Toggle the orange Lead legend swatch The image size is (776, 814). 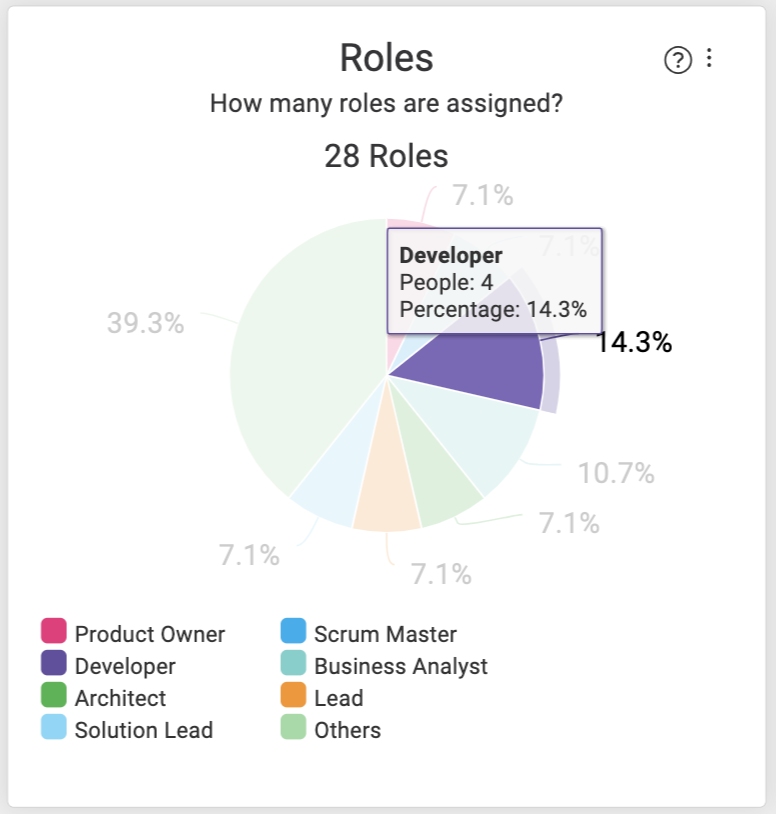click(x=293, y=695)
